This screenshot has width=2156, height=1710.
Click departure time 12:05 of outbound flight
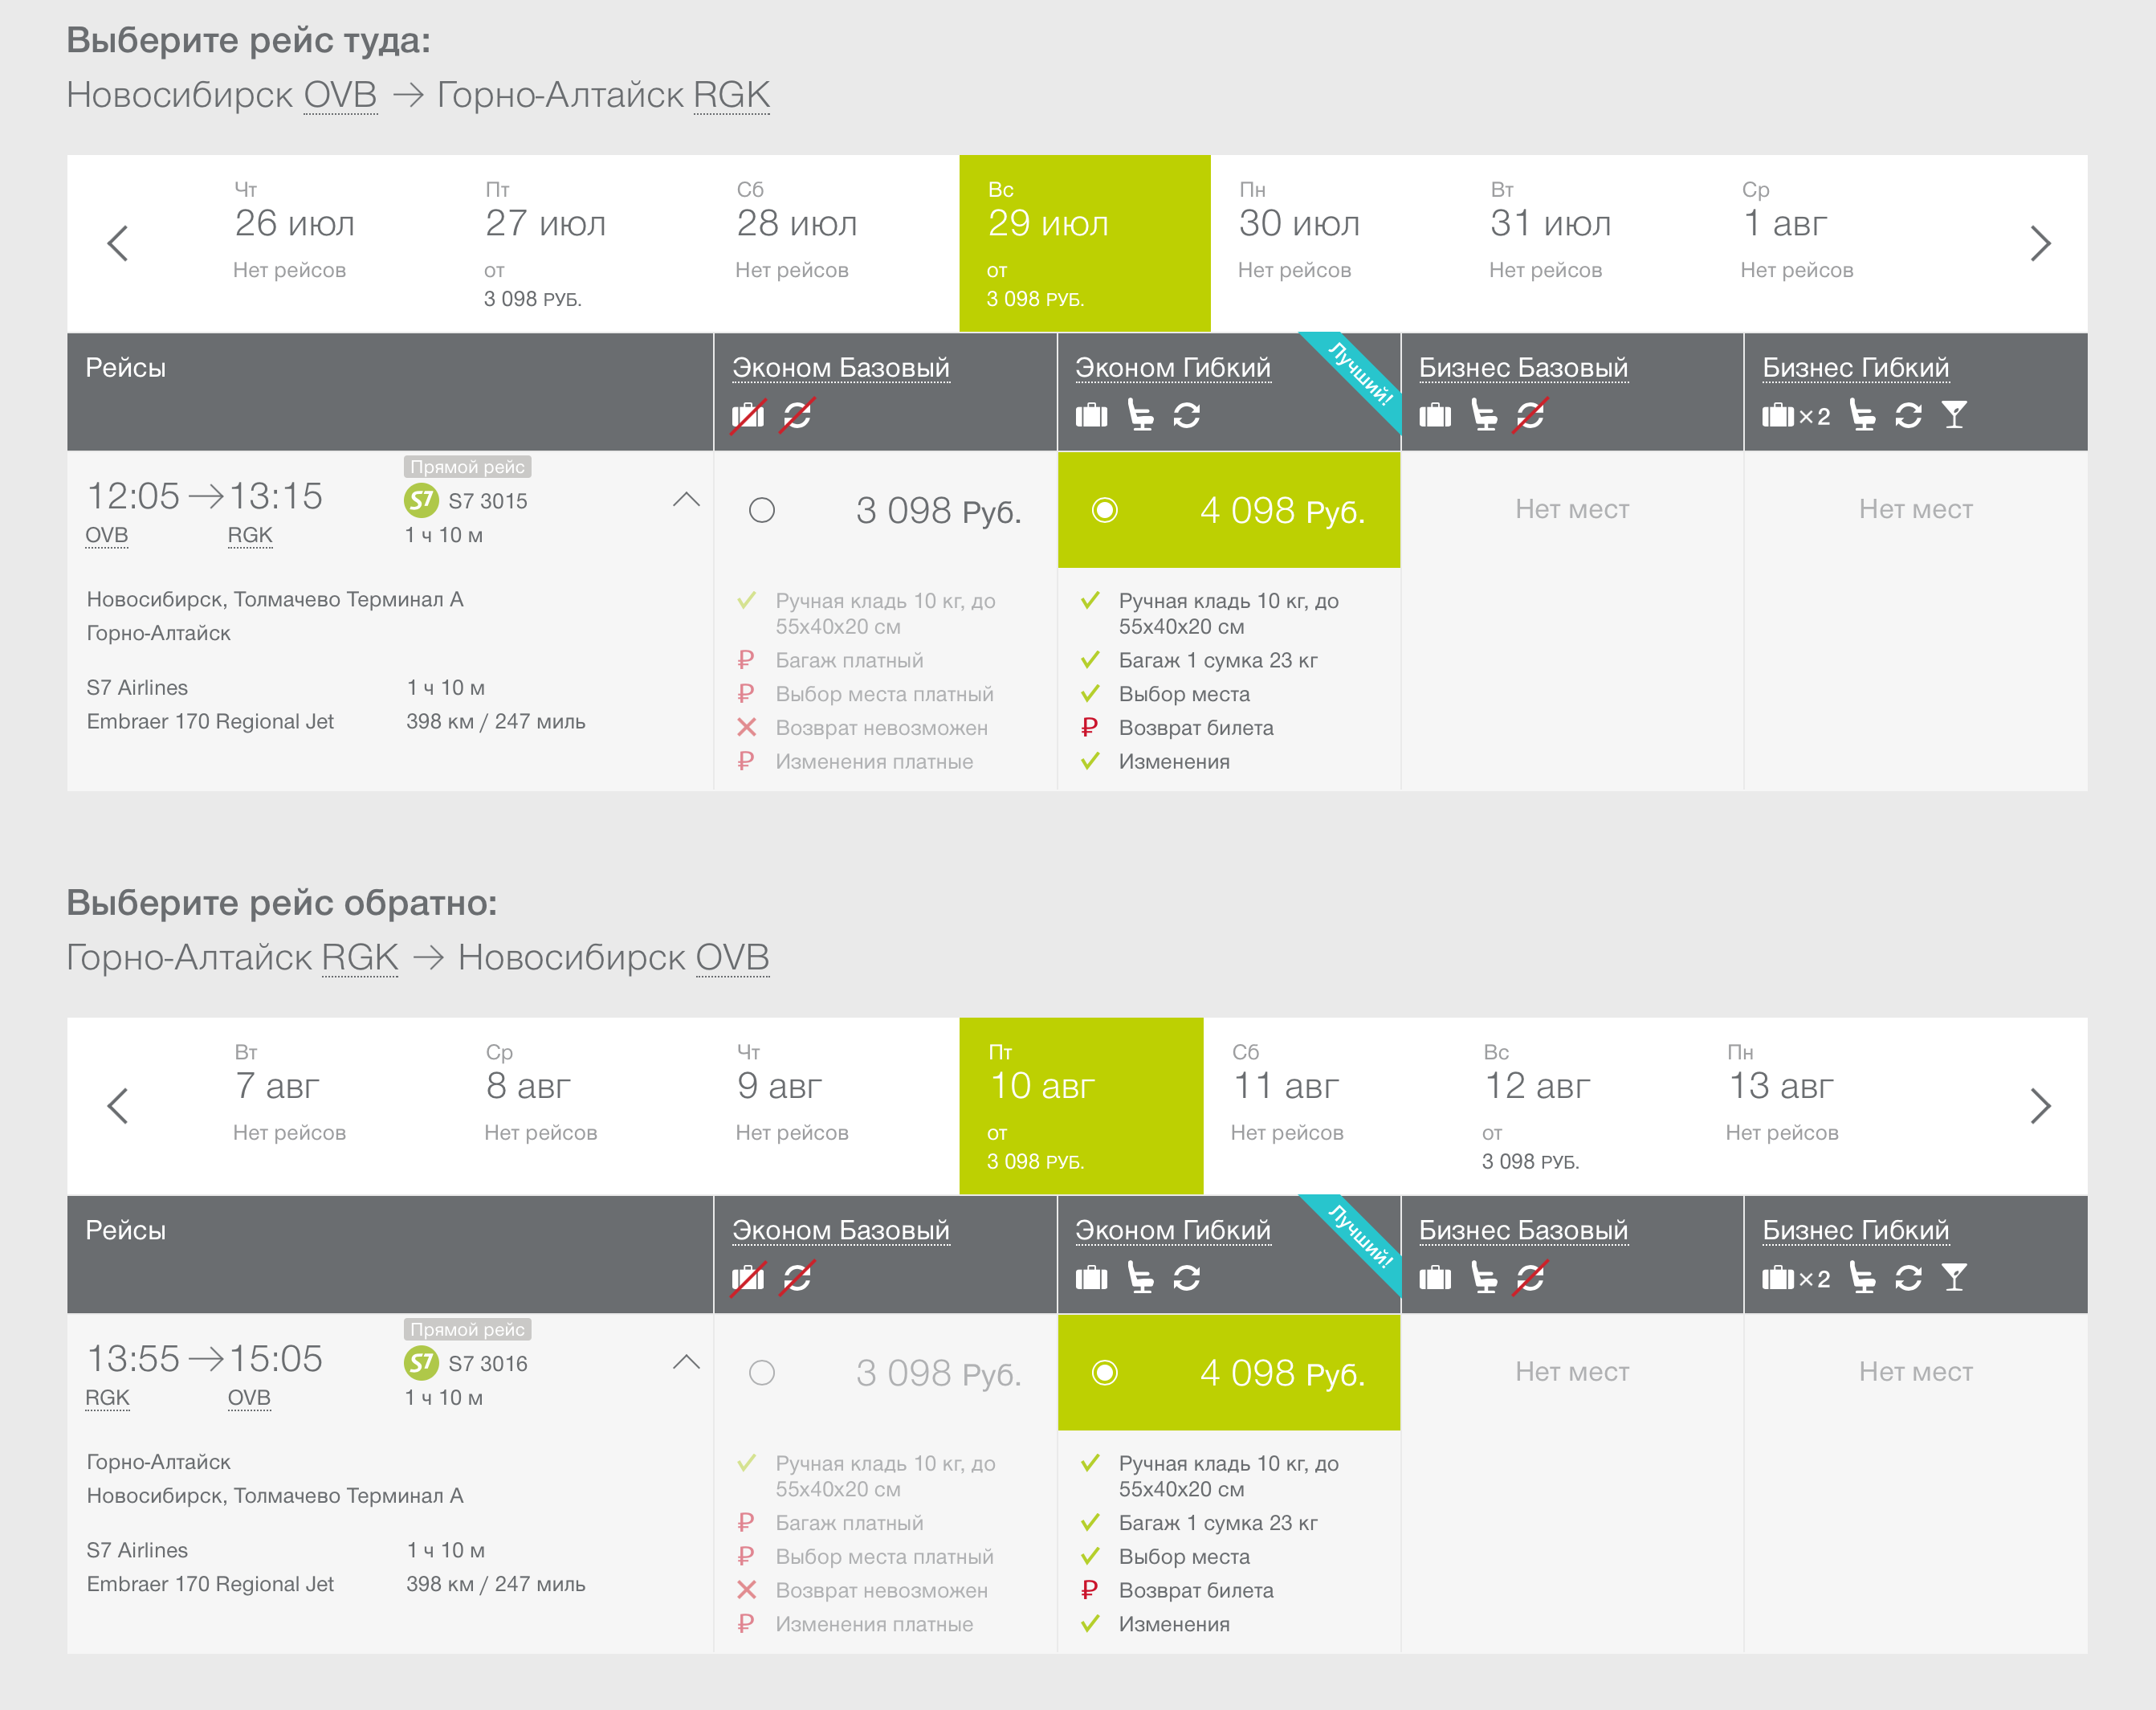(x=134, y=496)
